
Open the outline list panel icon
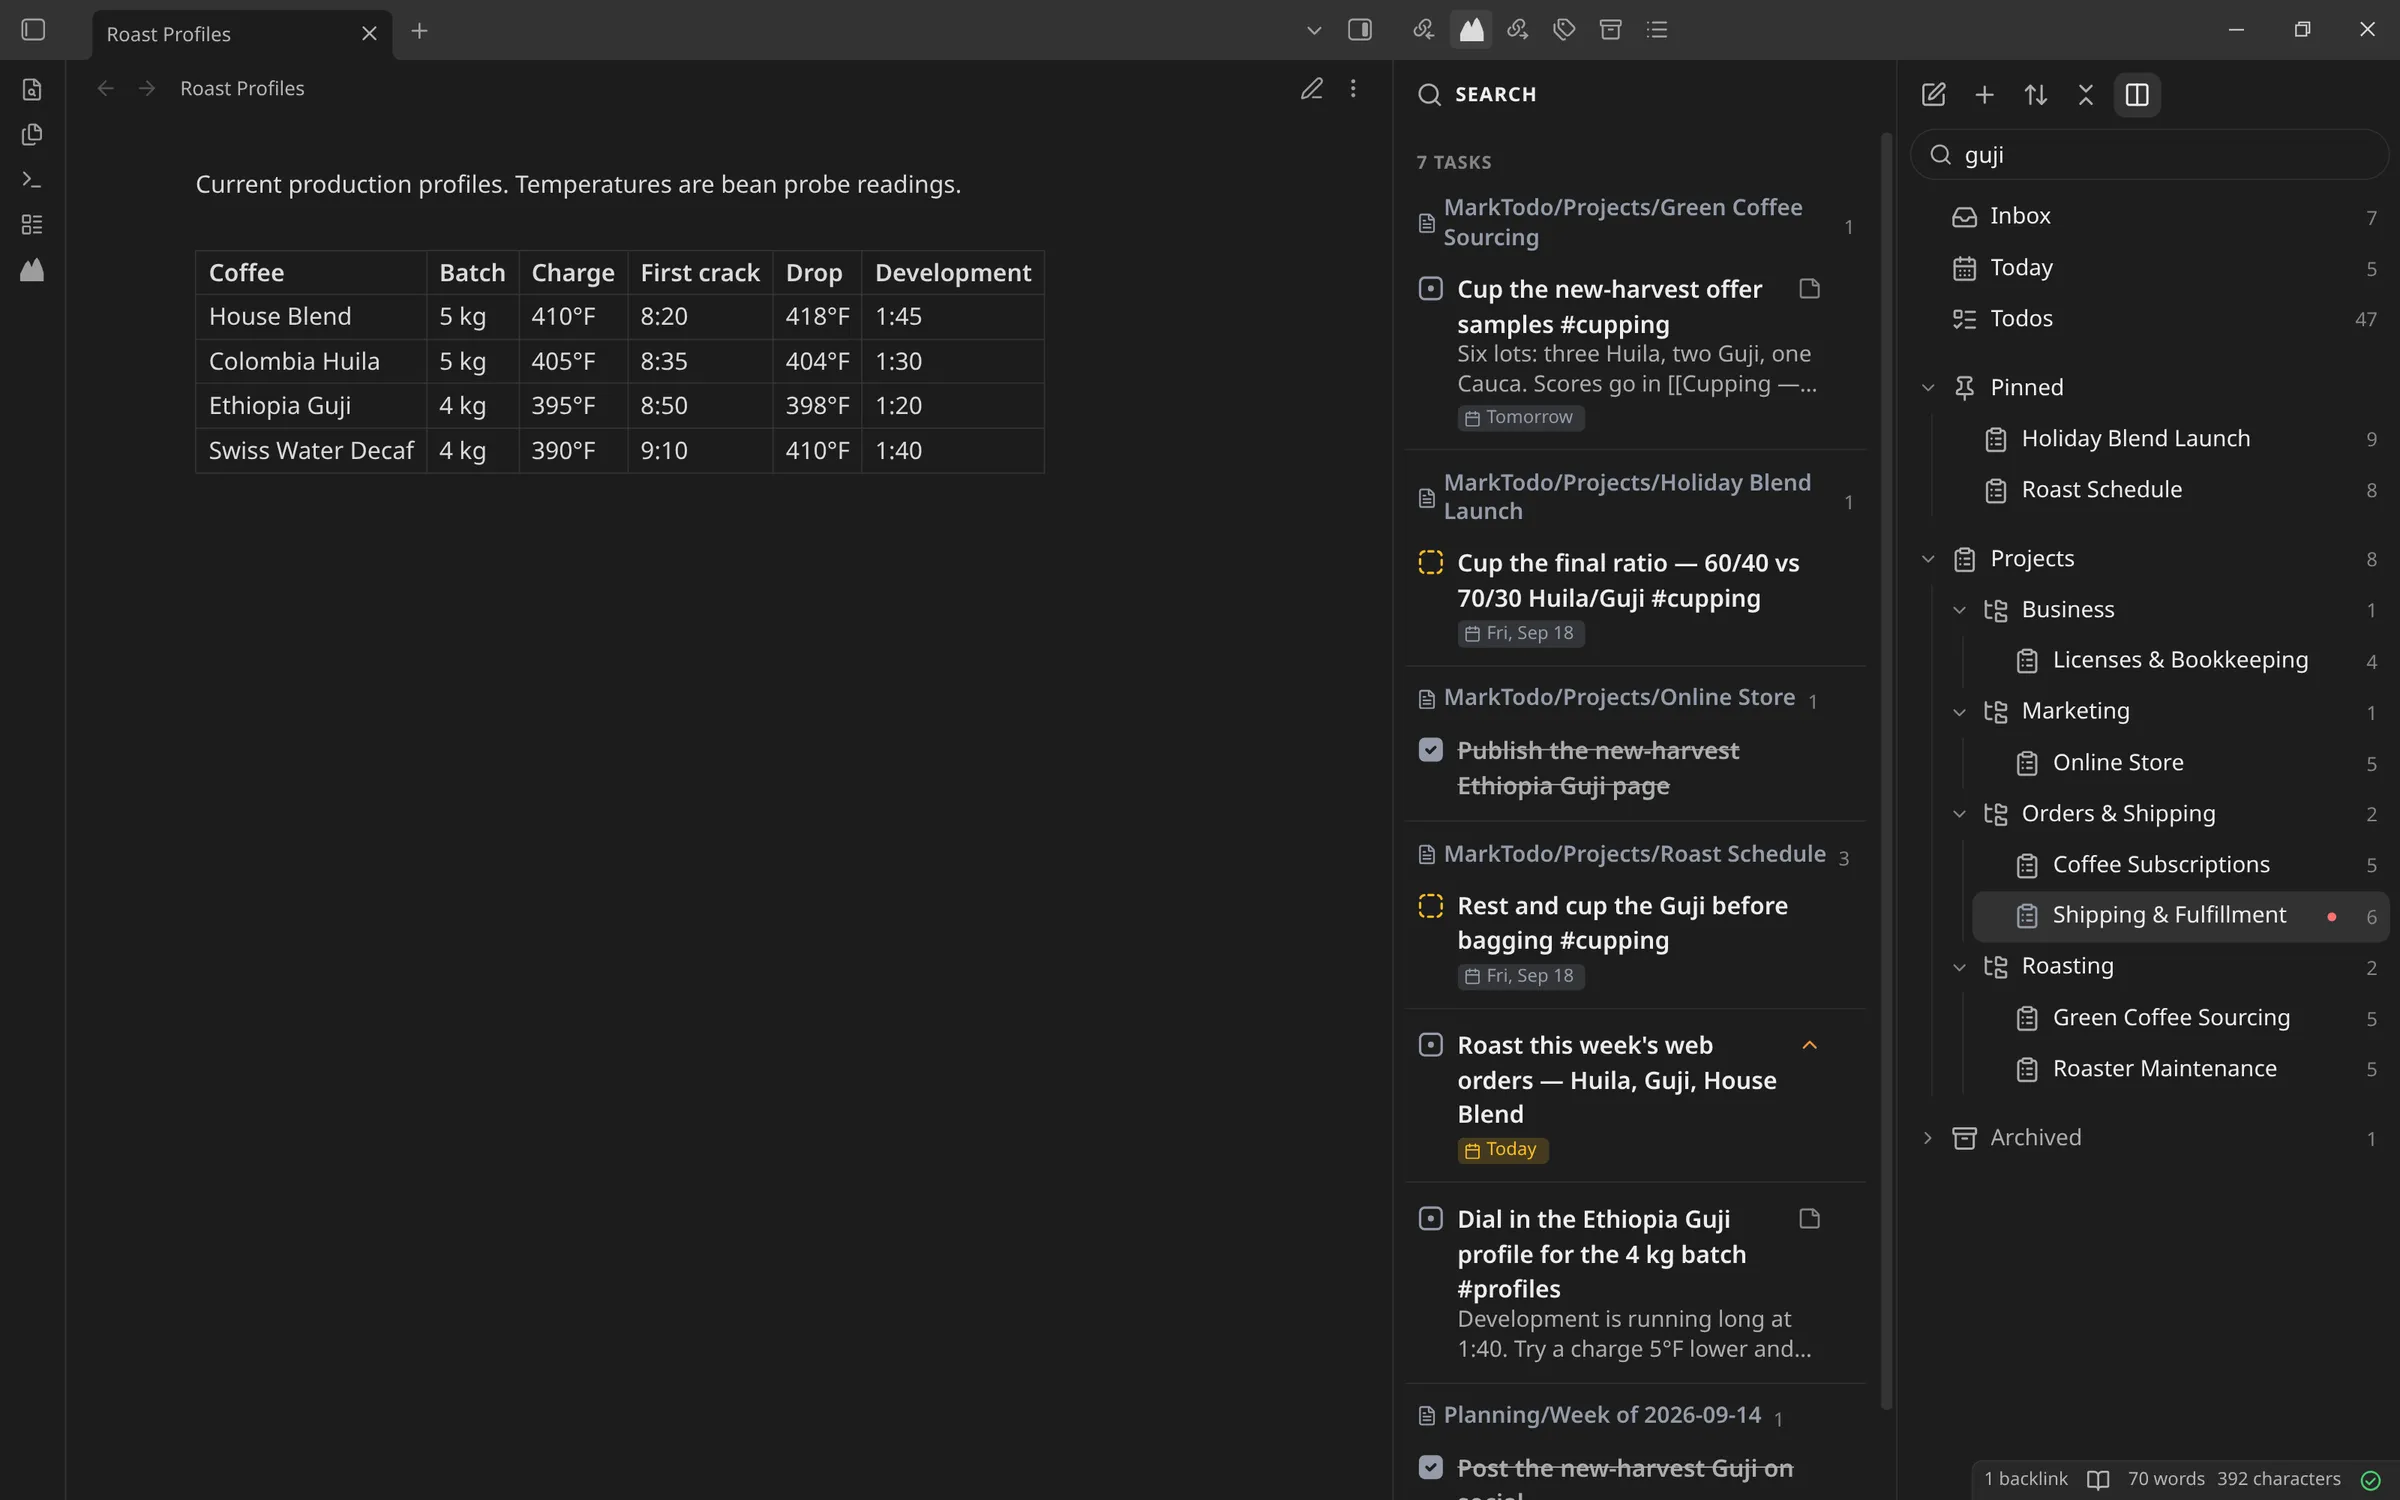coord(1657,30)
